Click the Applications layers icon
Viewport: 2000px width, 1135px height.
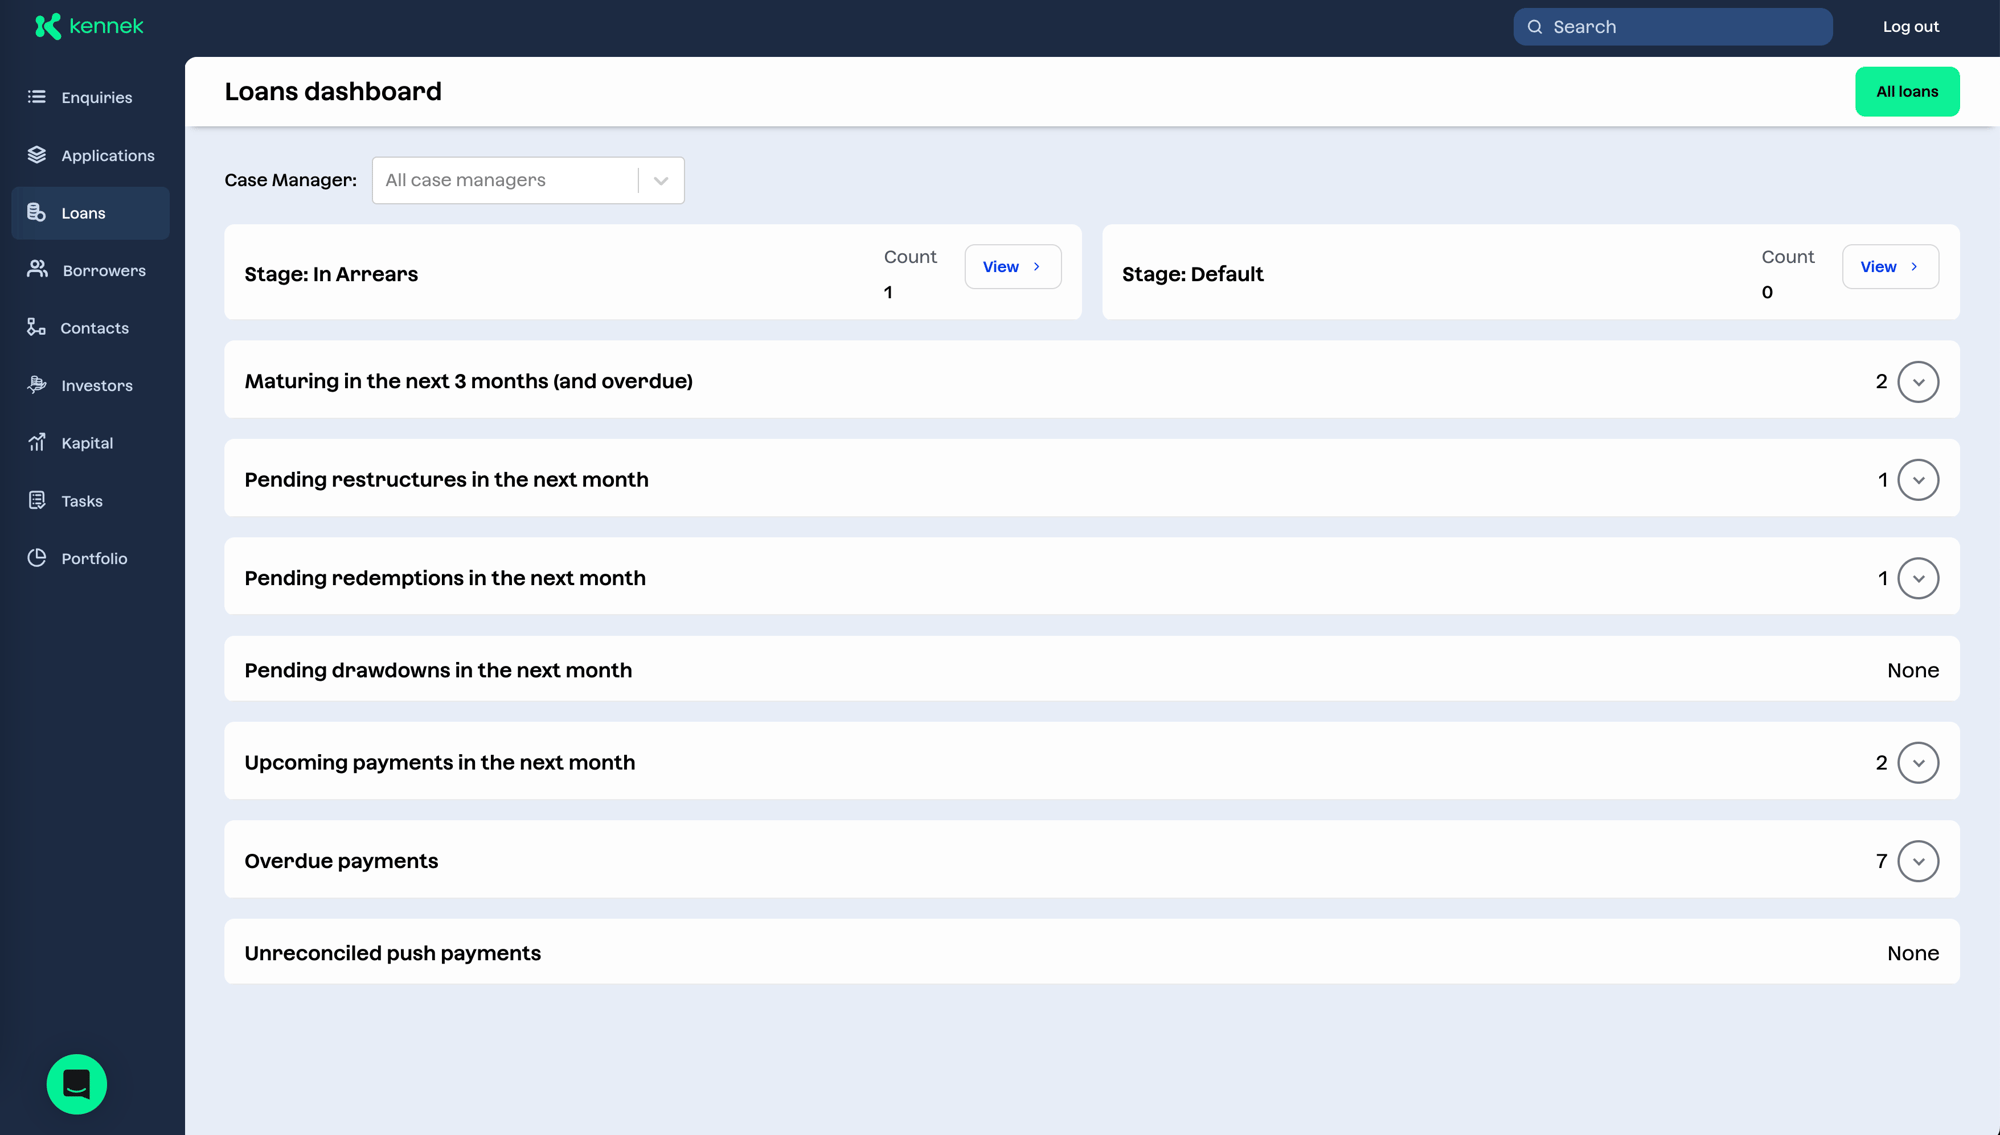pyautogui.click(x=37, y=155)
